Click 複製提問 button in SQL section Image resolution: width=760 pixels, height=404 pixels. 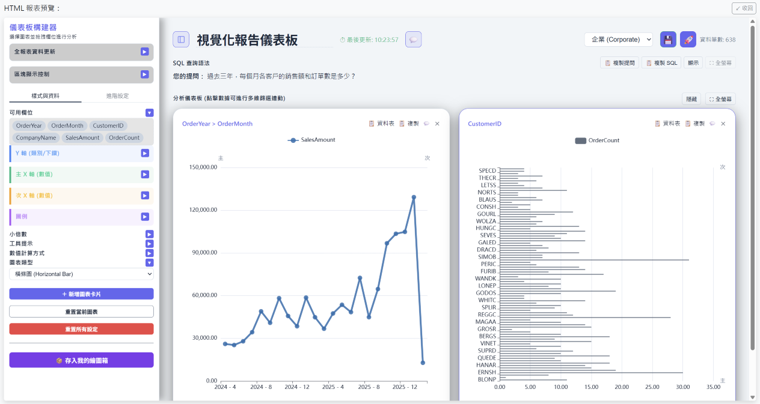click(620, 63)
